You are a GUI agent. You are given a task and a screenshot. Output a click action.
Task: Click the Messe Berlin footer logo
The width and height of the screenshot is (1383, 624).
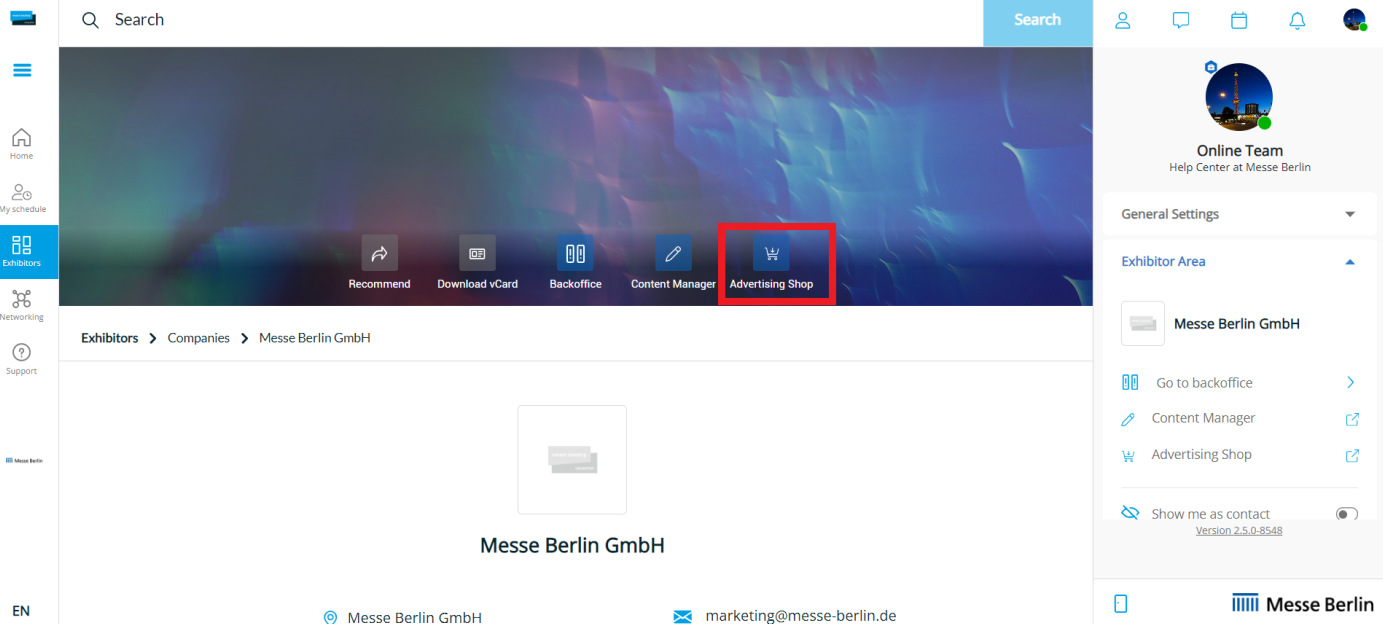[1302, 604]
